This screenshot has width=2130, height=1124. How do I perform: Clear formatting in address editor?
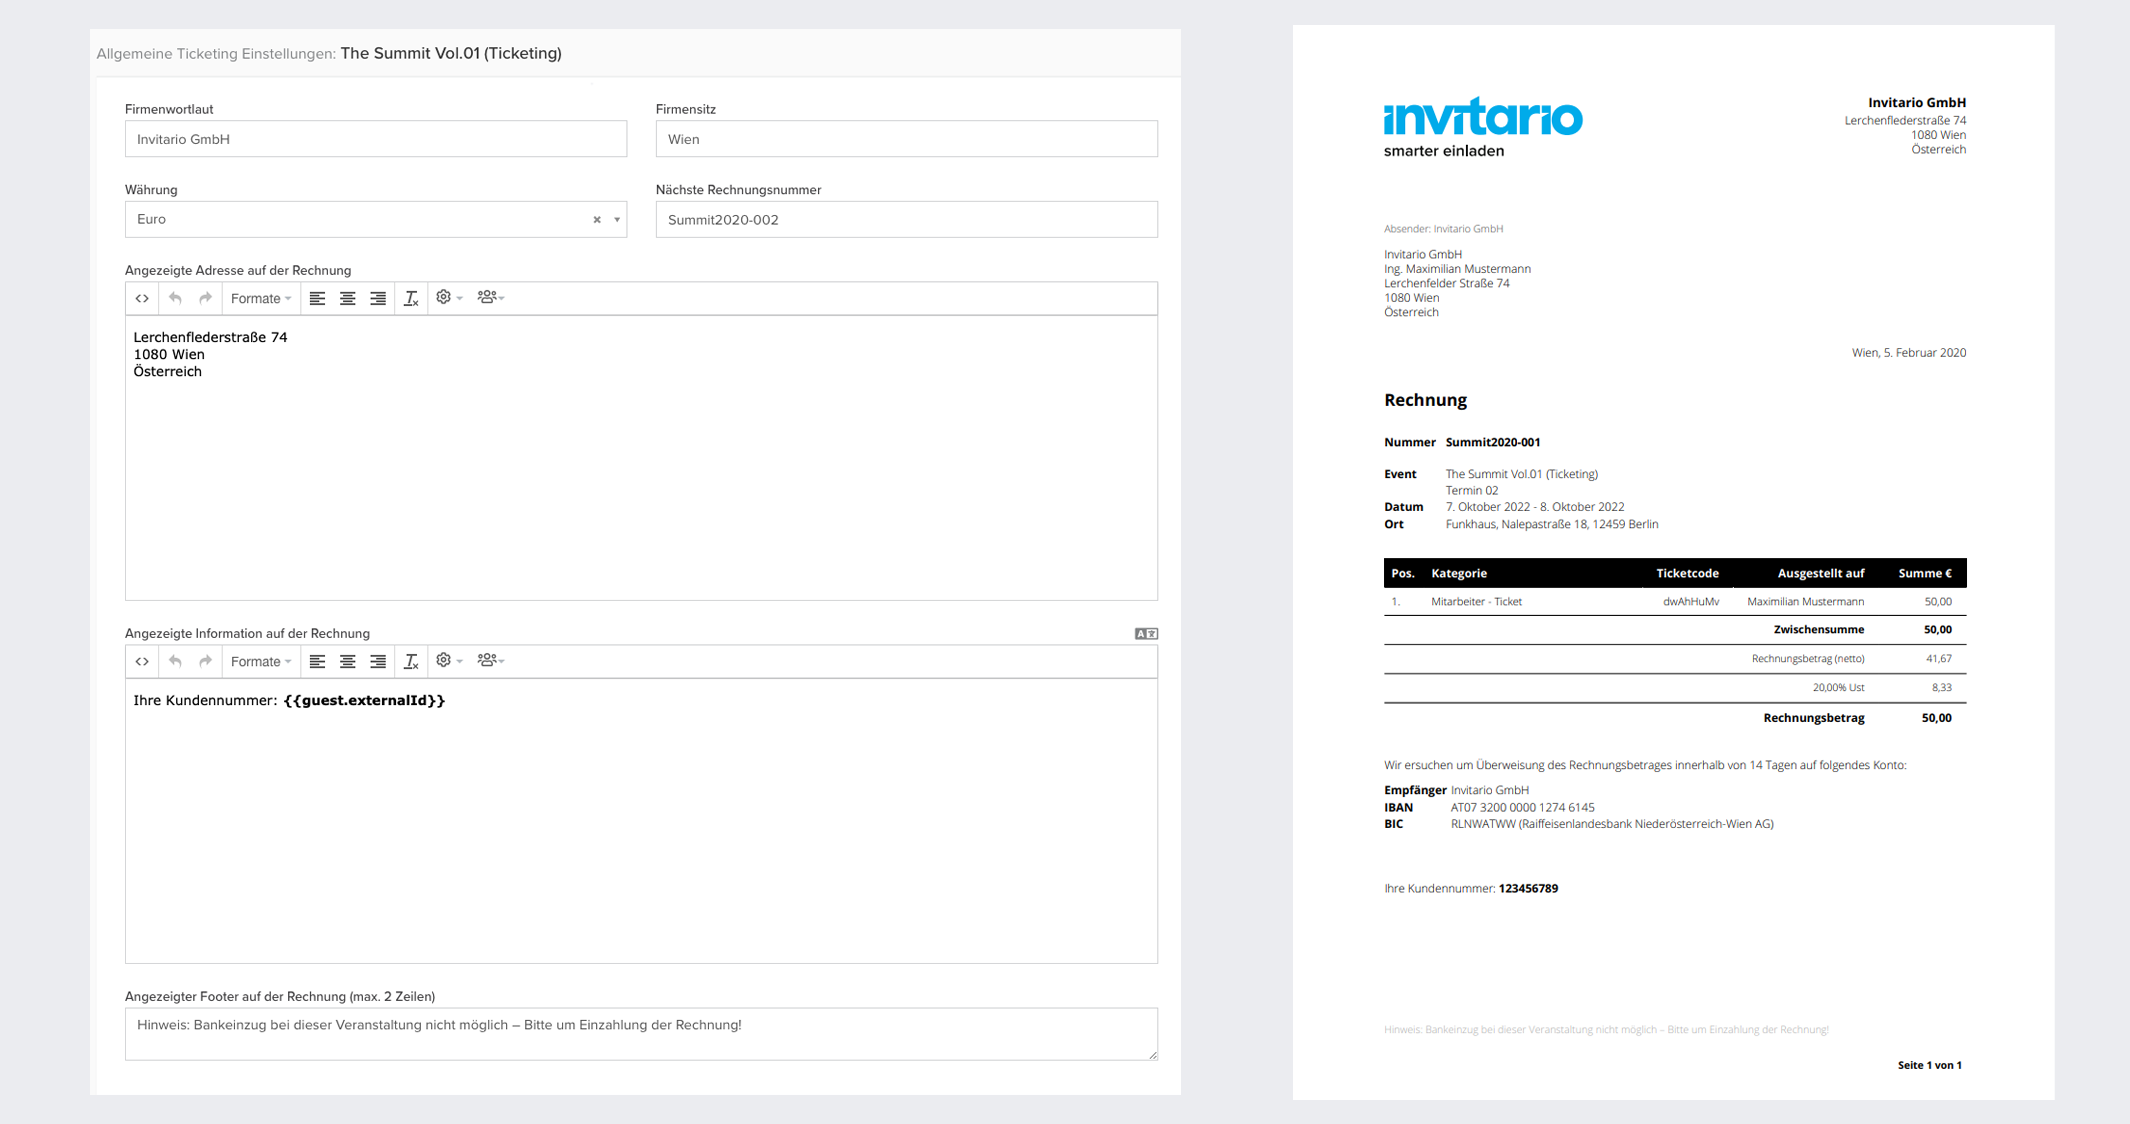coord(410,298)
